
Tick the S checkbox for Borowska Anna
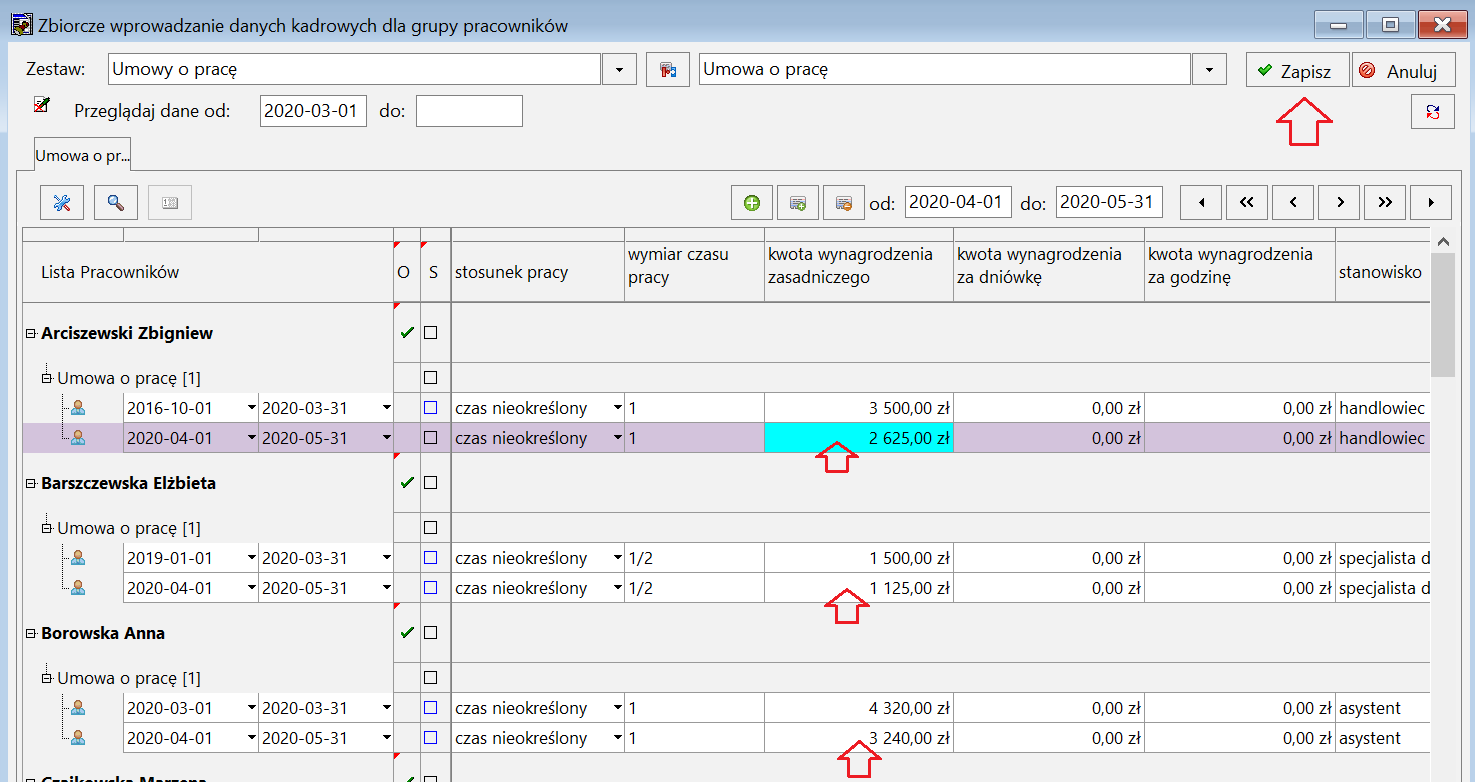click(431, 633)
